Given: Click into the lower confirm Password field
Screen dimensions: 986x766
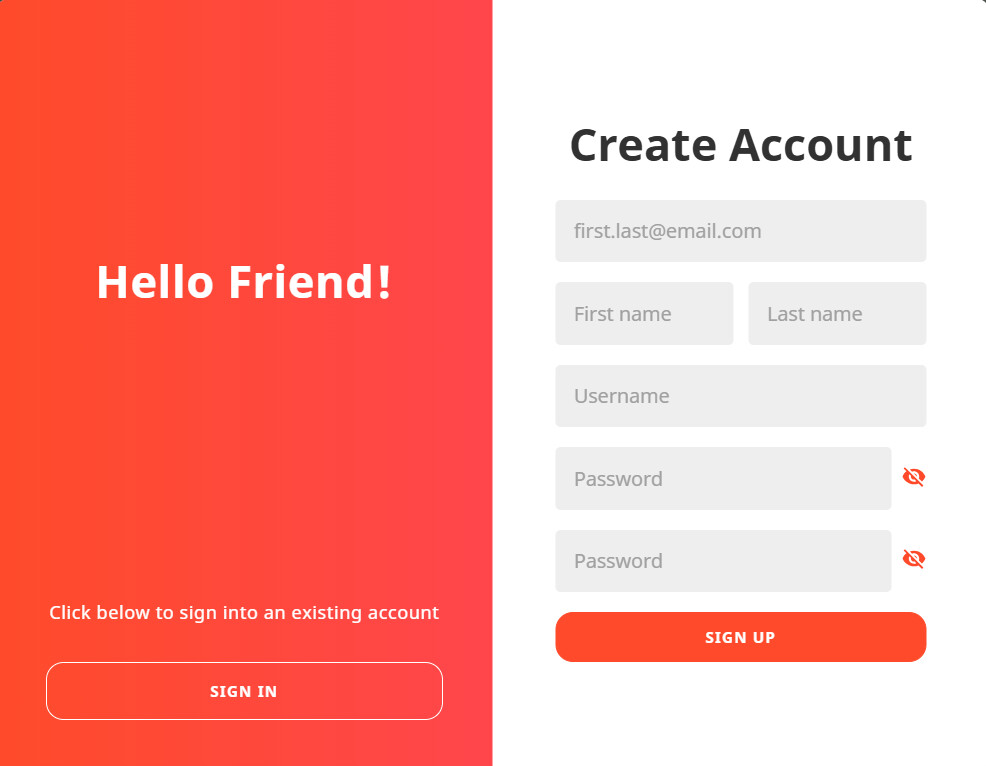Looking at the screenshot, I should [x=722, y=561].
